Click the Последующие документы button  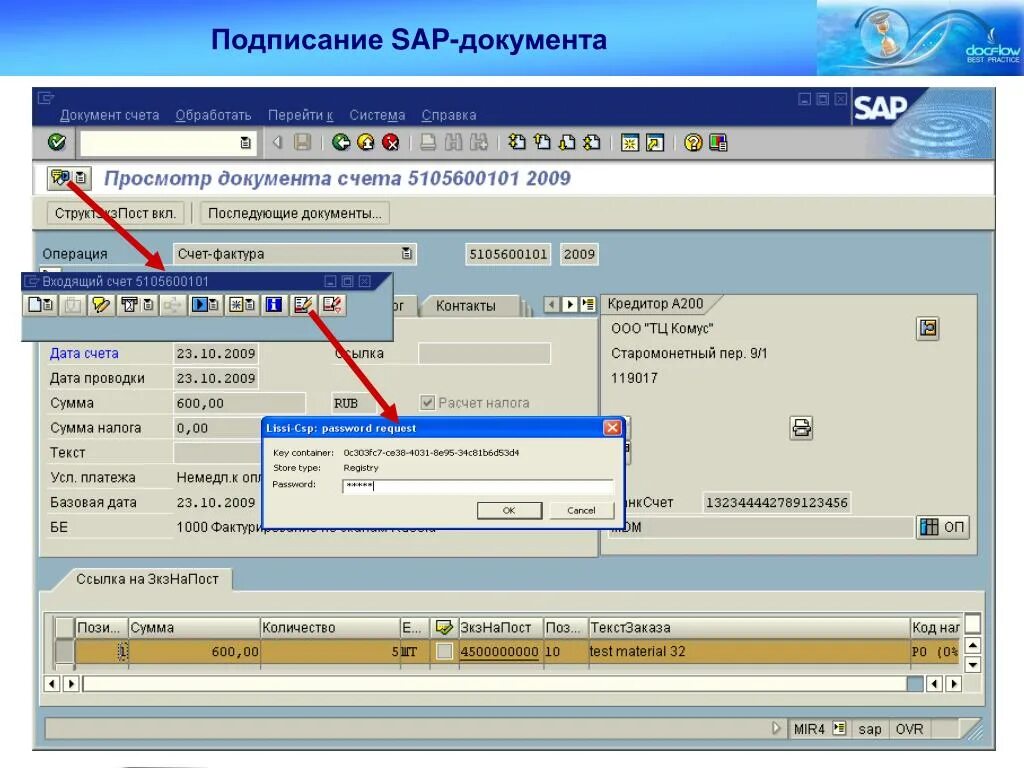(x=295, y=213)
